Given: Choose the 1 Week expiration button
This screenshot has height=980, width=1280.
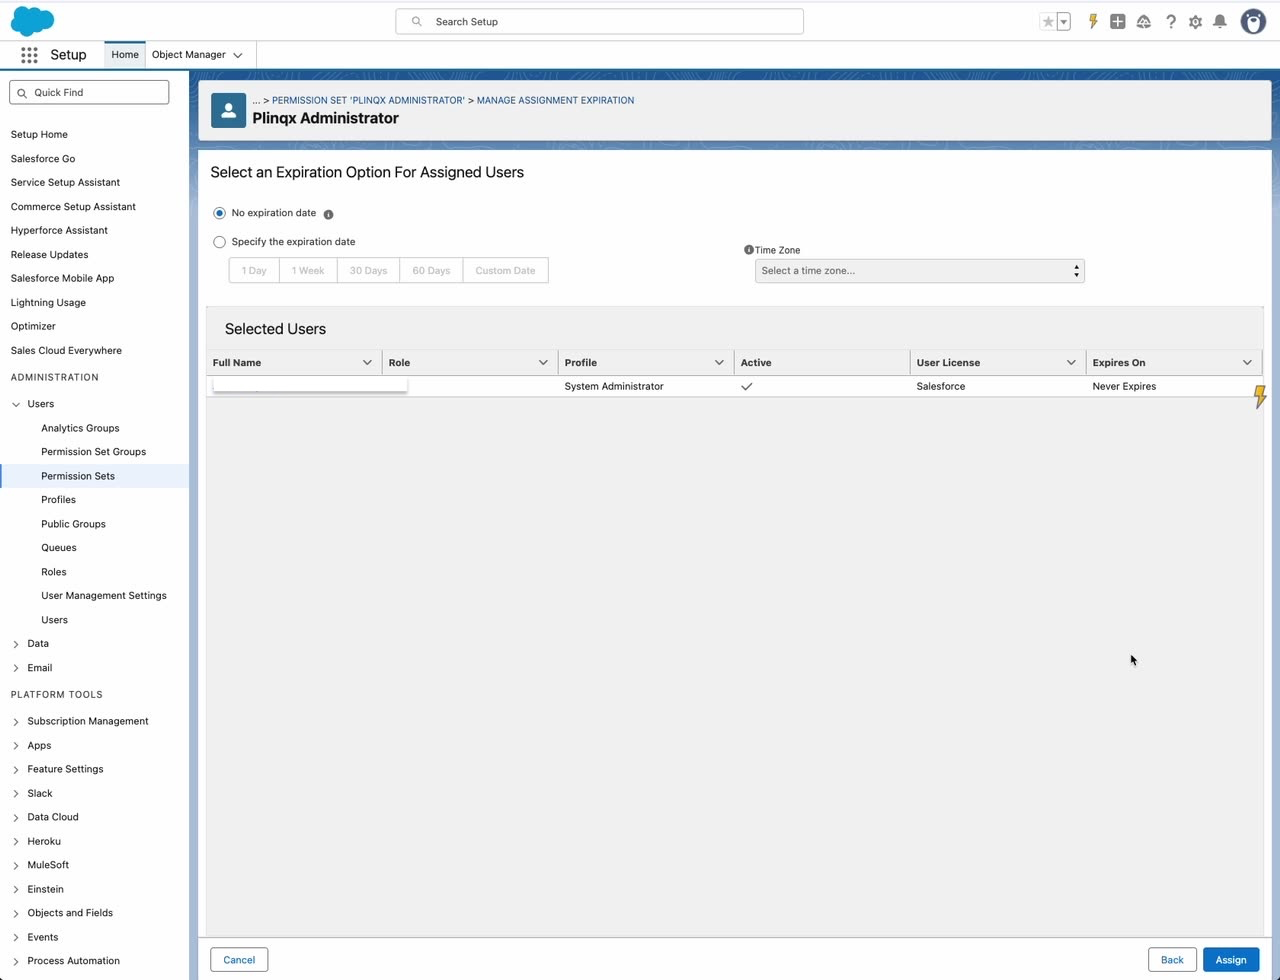Looking at the screenshot, I should pos(308,270).
